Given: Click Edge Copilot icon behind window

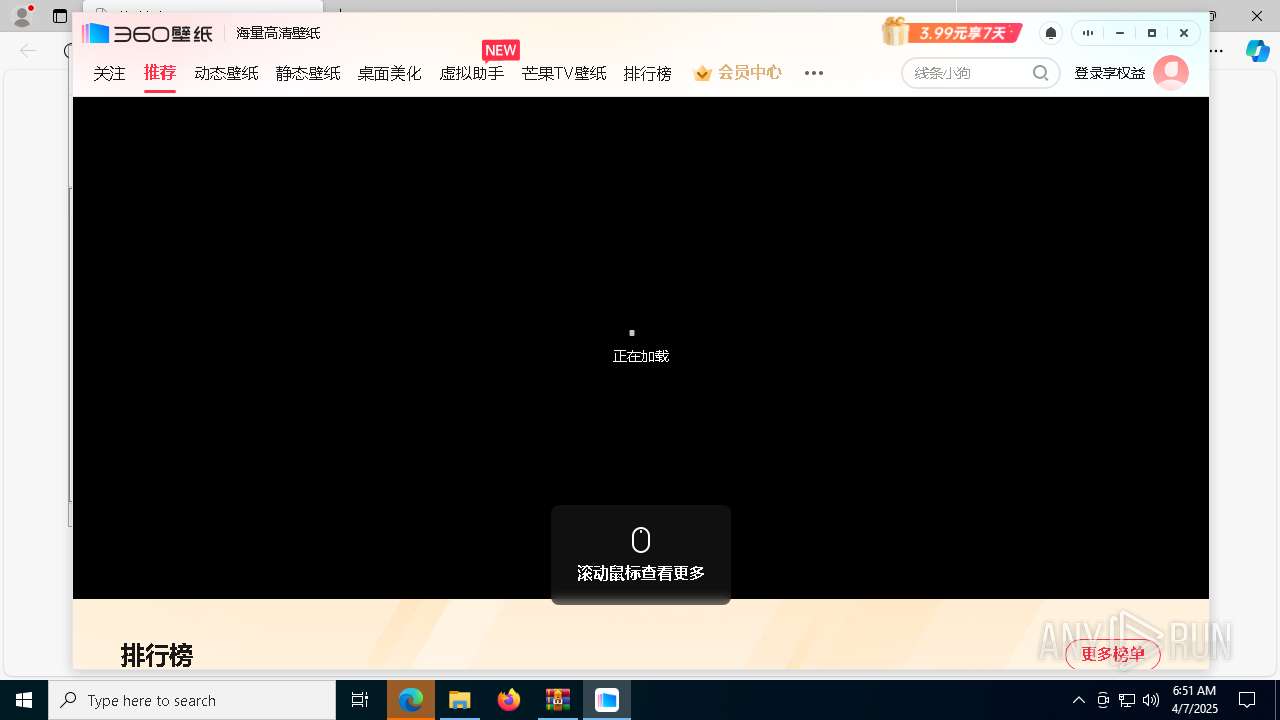Looking at the screenshot, I should (x=1257, y=51).
